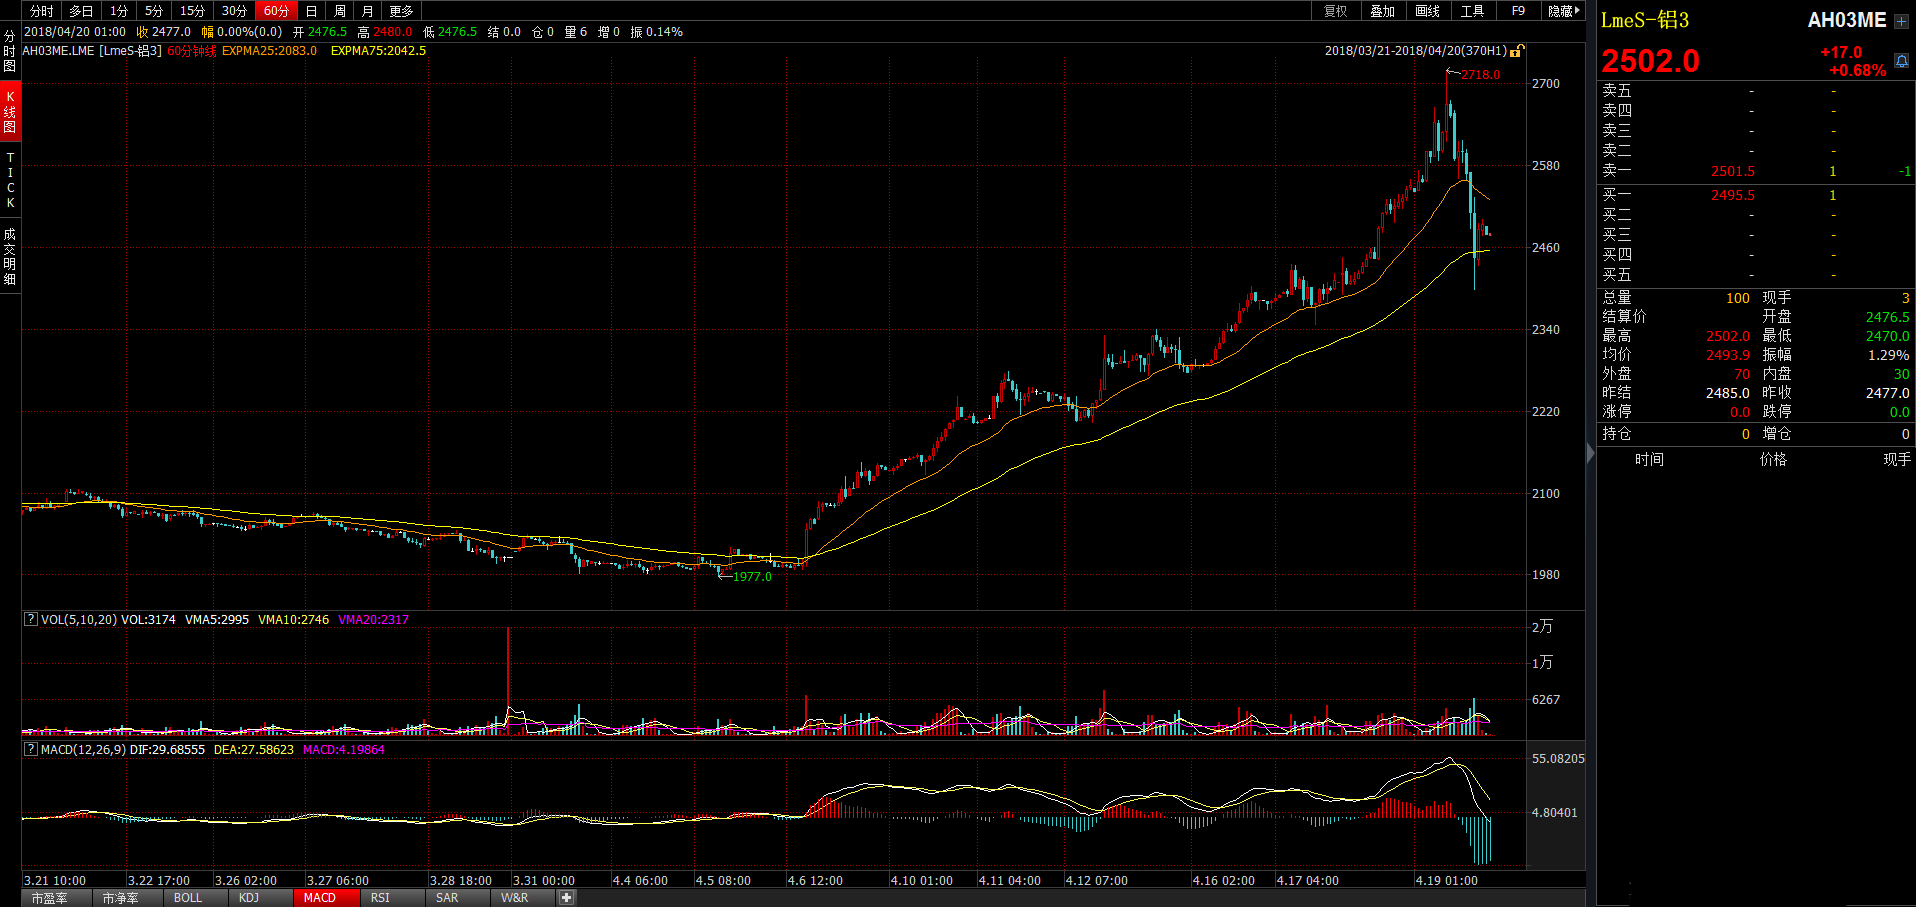This screenshot has width=1916, height=907.
Task: Switch to the 分时图 intraday view
Action: pyautogui.click(x=10, y=51)
